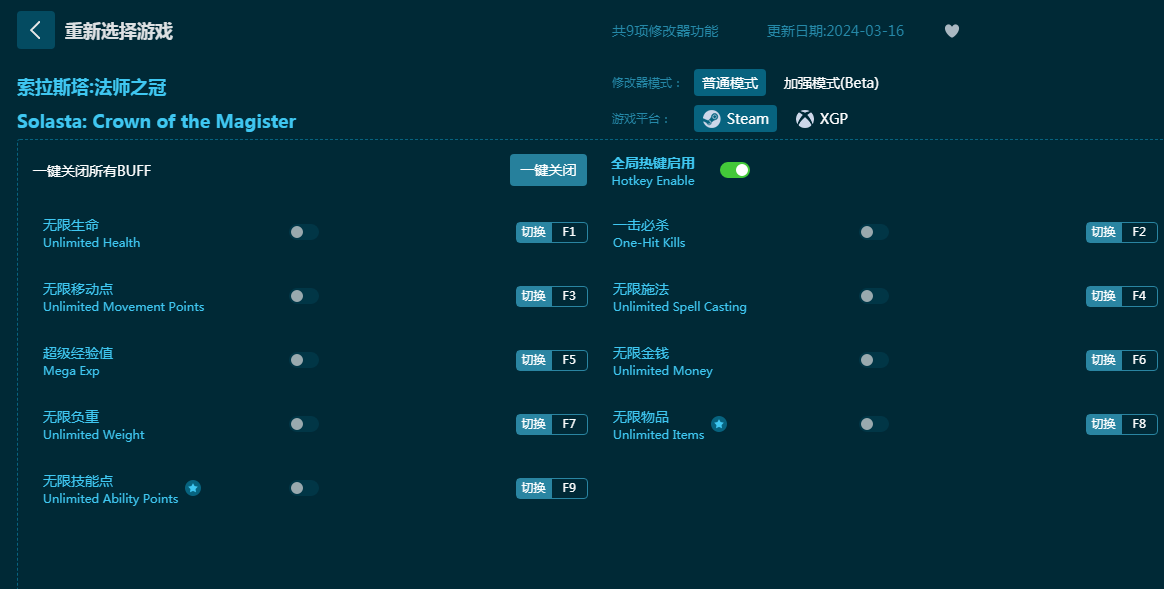
Task: Click 切换 button for F9 hotkey
Action: tap(534, 488)
